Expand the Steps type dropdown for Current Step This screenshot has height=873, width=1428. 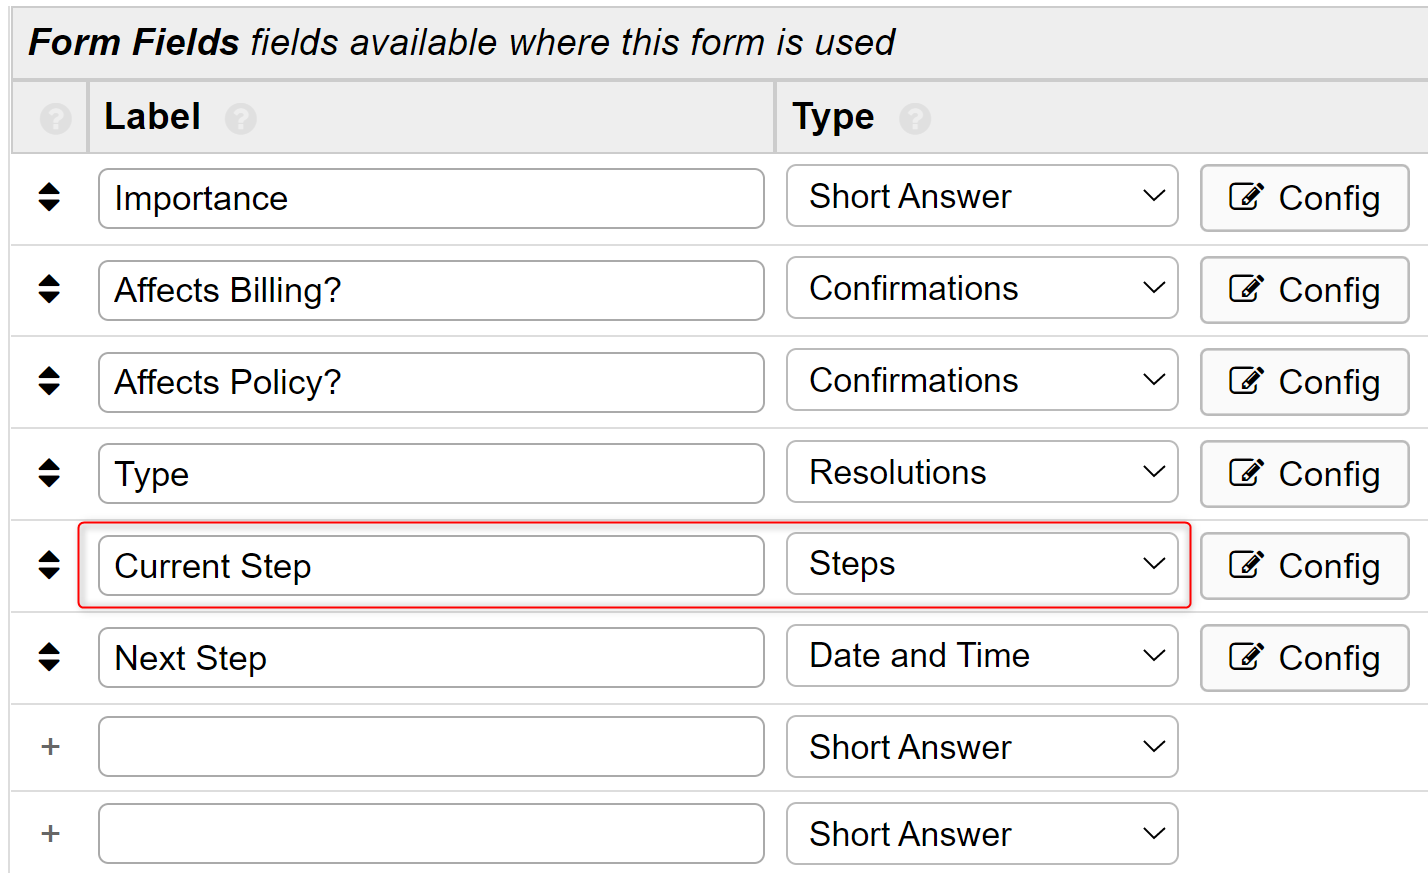click(981, 564)
